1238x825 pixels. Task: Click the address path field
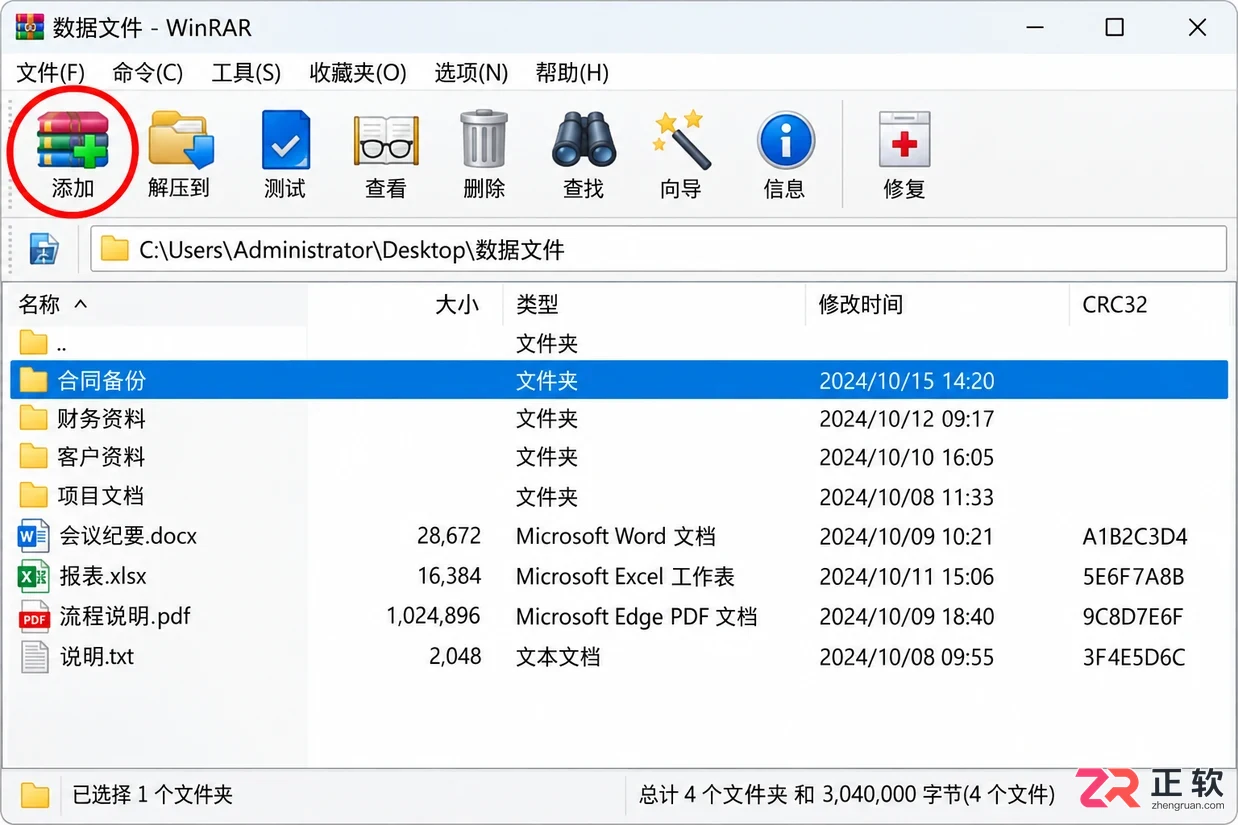(x=658, y=249)
